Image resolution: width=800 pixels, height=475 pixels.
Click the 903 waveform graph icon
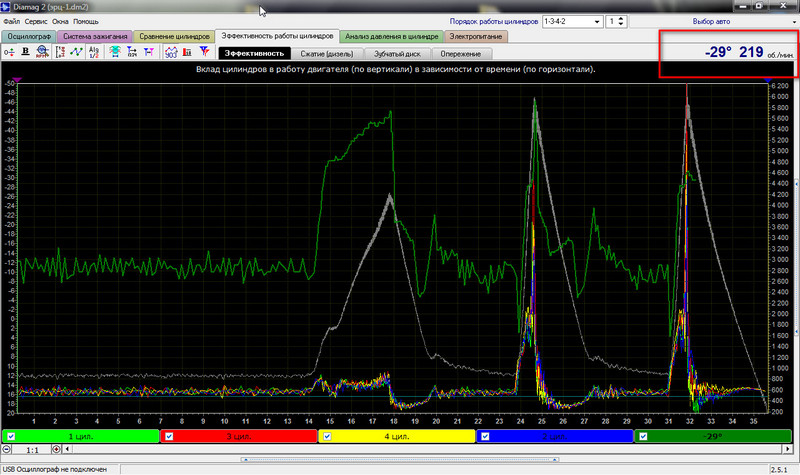171,52
